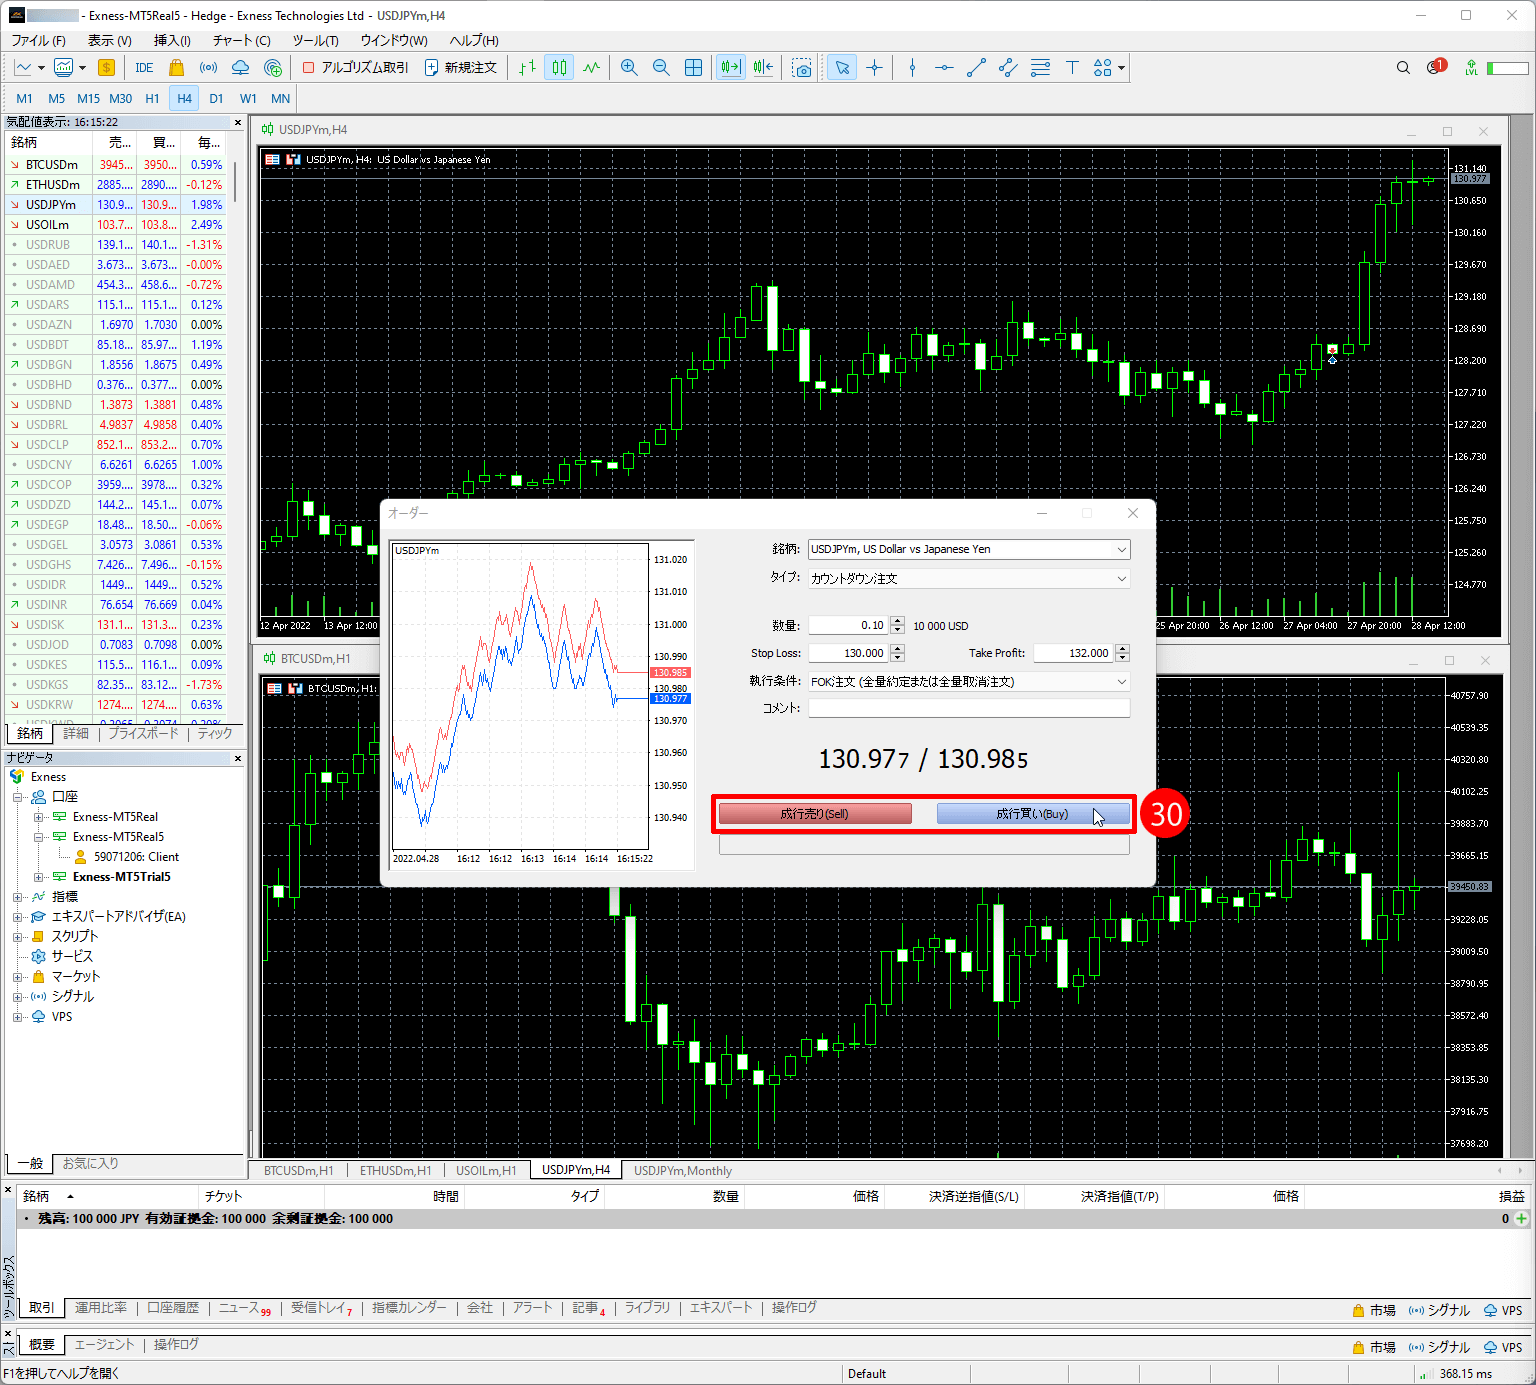1536x1385 pixels.
Task: Open the execution condition FOK dropdown
Action: click(x=968, y=681)
